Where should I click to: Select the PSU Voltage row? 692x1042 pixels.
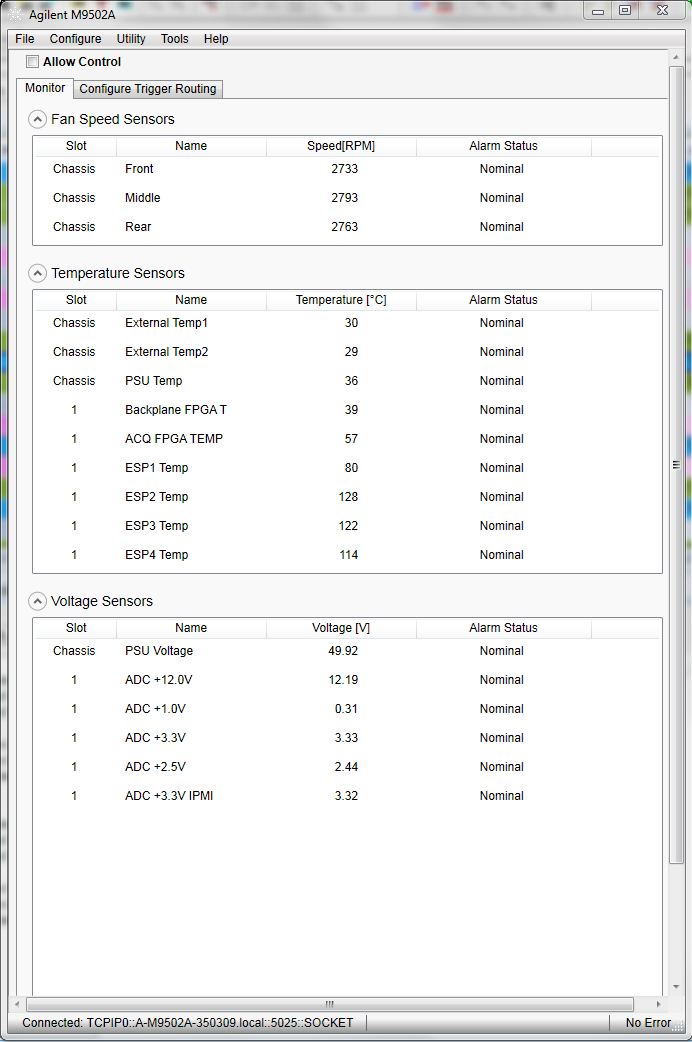tap(159, 651)
